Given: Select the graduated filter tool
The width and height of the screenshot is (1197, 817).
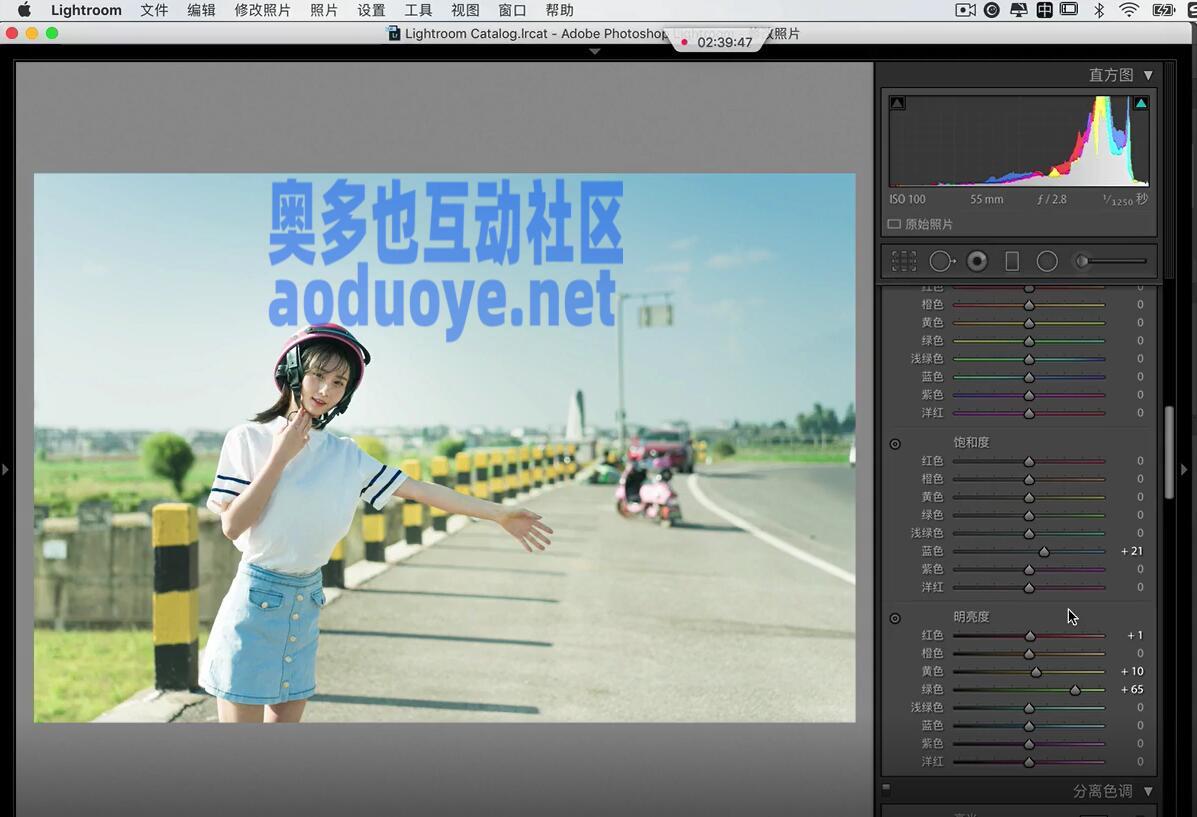Looking at the screenshot, I should point(1012,261).
